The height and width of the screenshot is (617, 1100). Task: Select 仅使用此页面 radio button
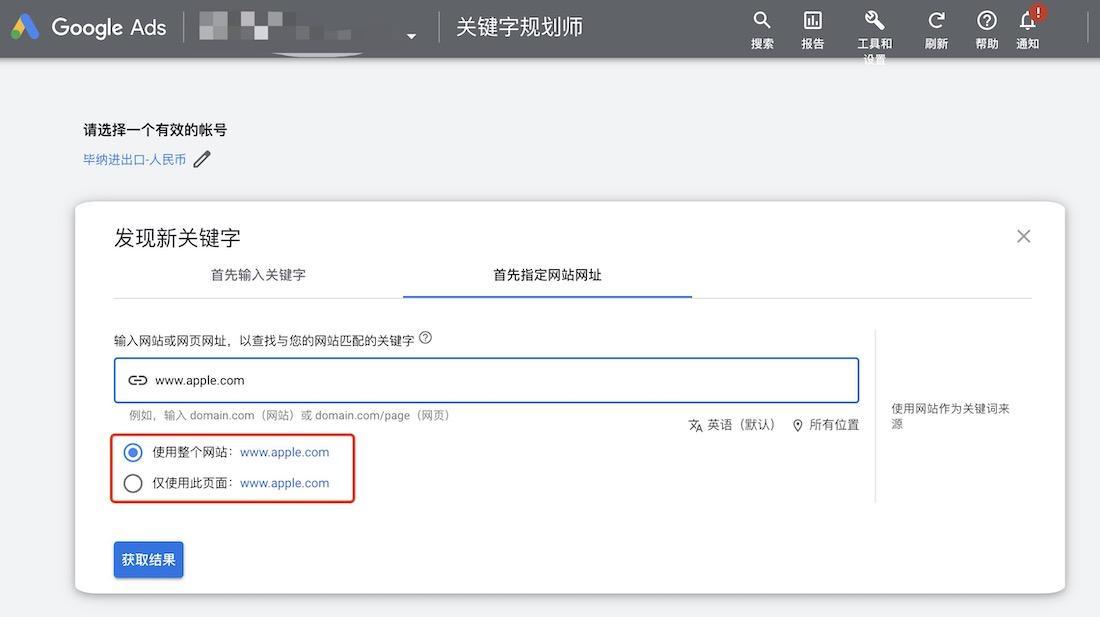133,483
